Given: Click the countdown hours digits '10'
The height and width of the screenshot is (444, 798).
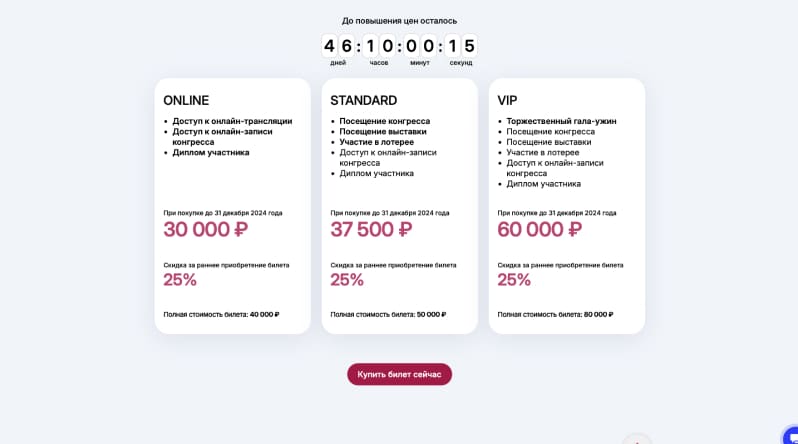Looking at the screenshot, I should pyautogui.click(x=379, y=46).
